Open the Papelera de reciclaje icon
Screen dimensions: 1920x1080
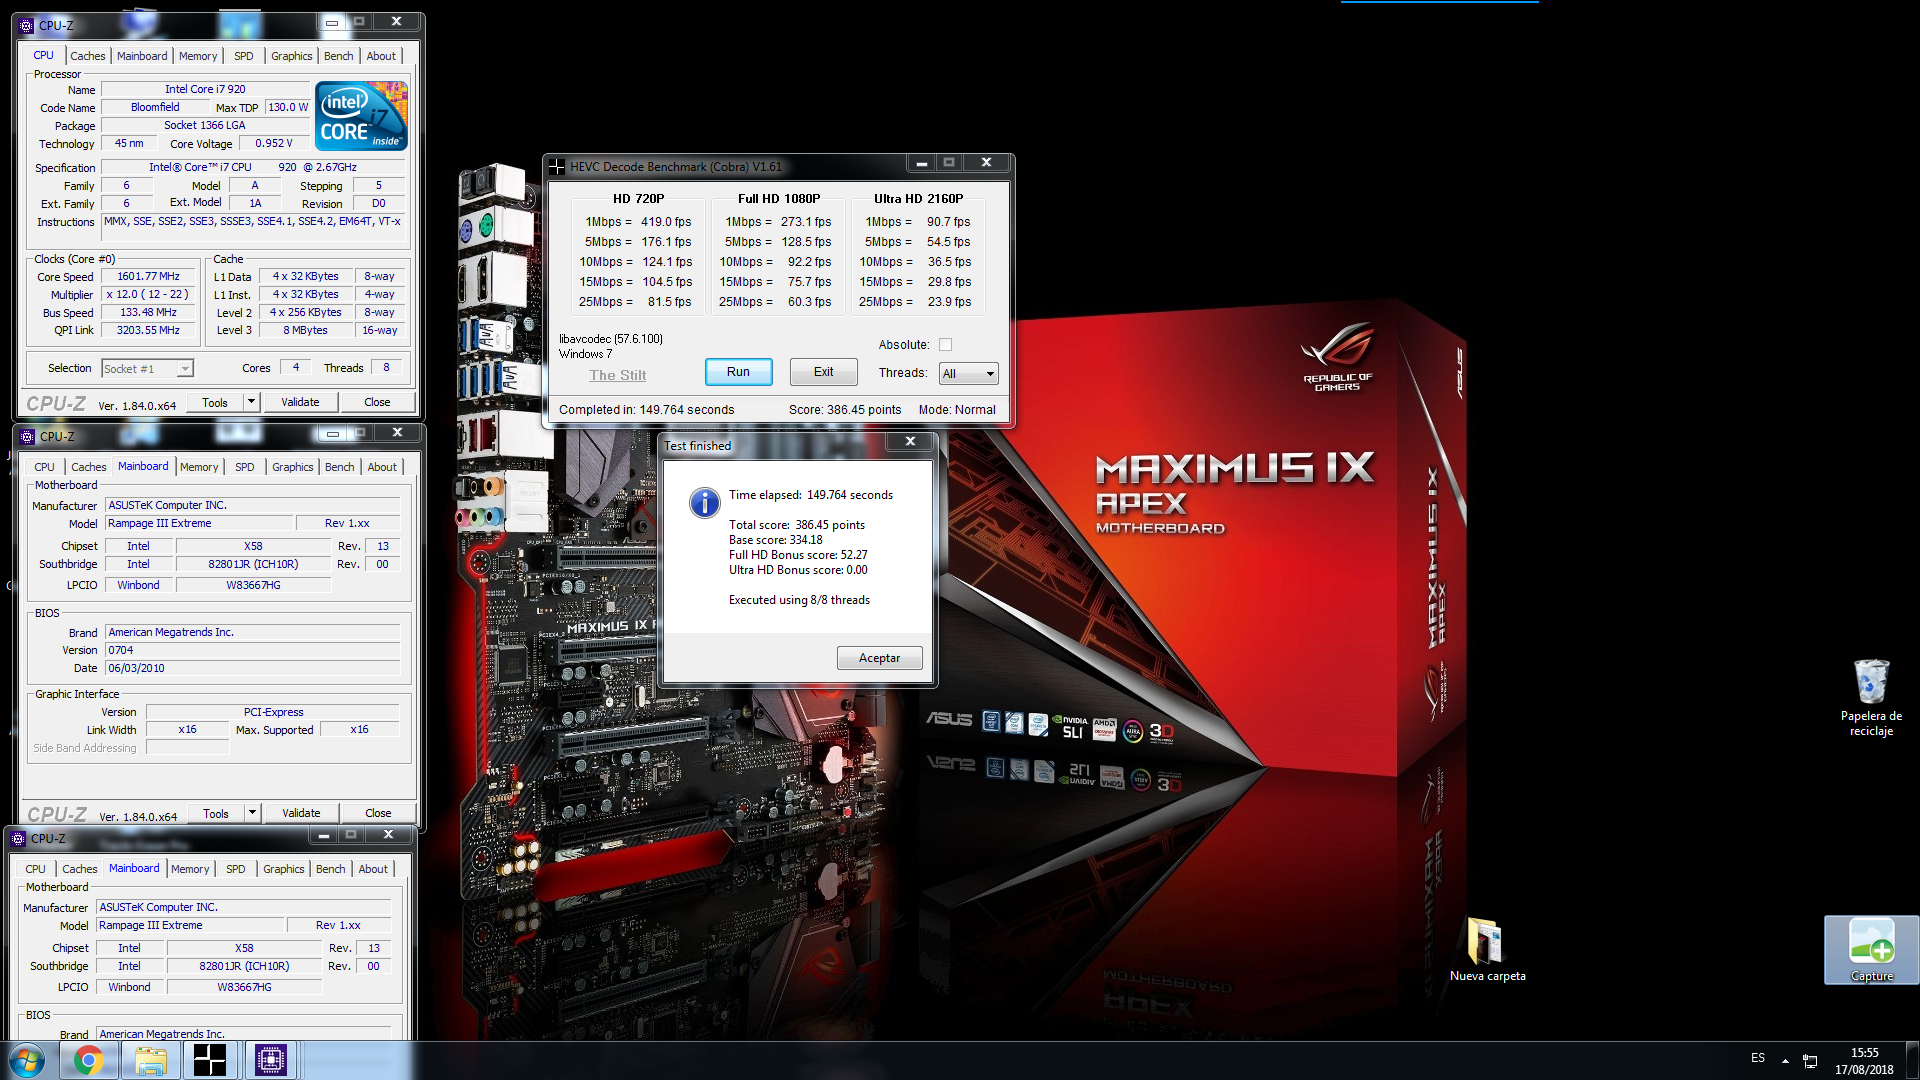(1871, 697)
